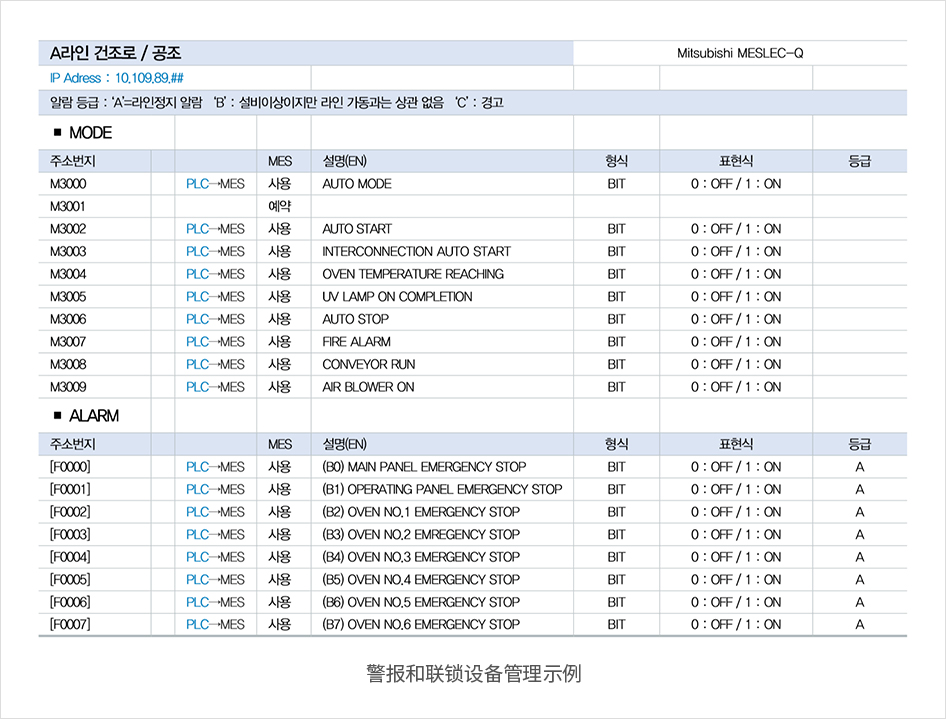Click the [F0000] alarm address cell

click(x=70, y=467)
